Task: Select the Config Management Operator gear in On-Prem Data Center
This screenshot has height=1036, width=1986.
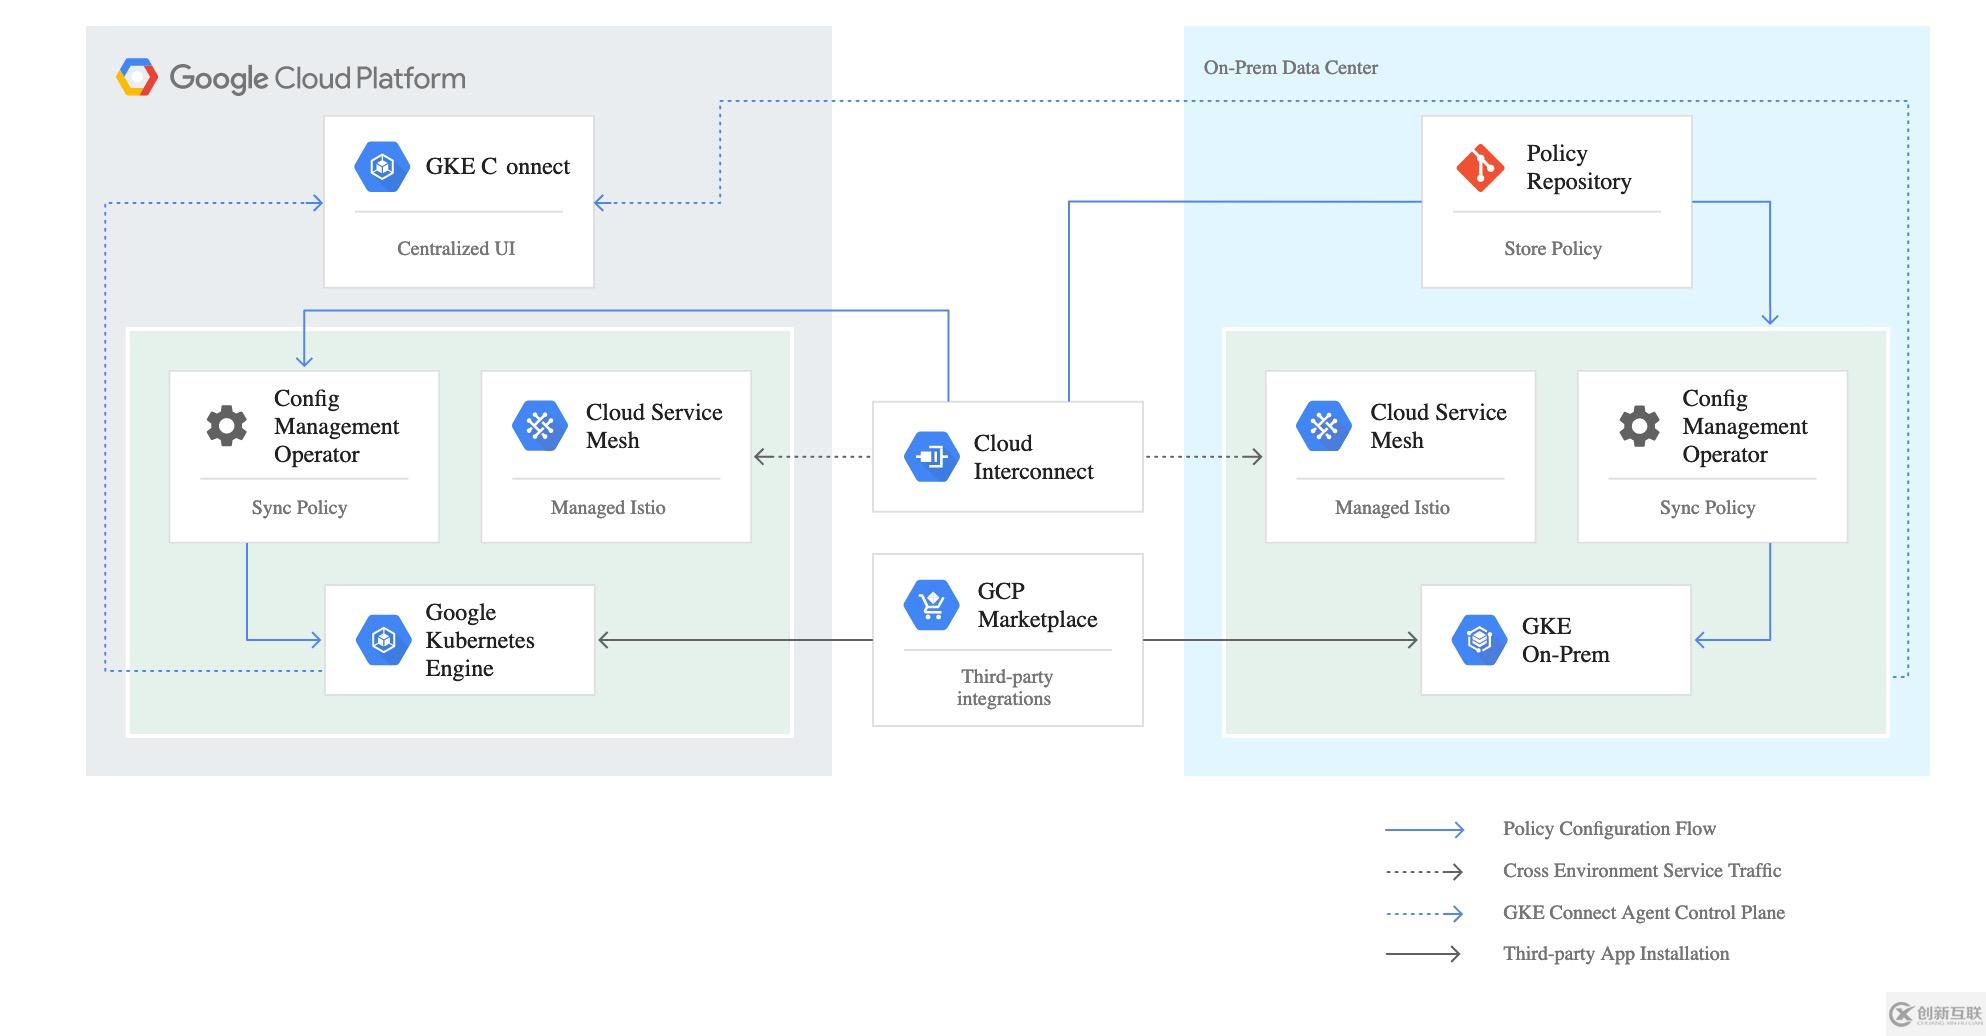Action: tap(1640, 426)
